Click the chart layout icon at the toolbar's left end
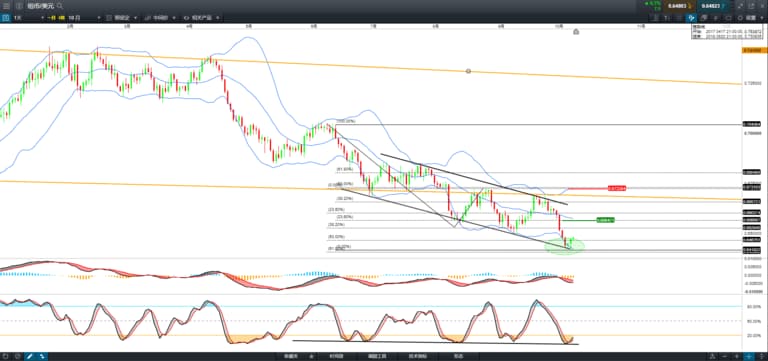 (6, 18)
